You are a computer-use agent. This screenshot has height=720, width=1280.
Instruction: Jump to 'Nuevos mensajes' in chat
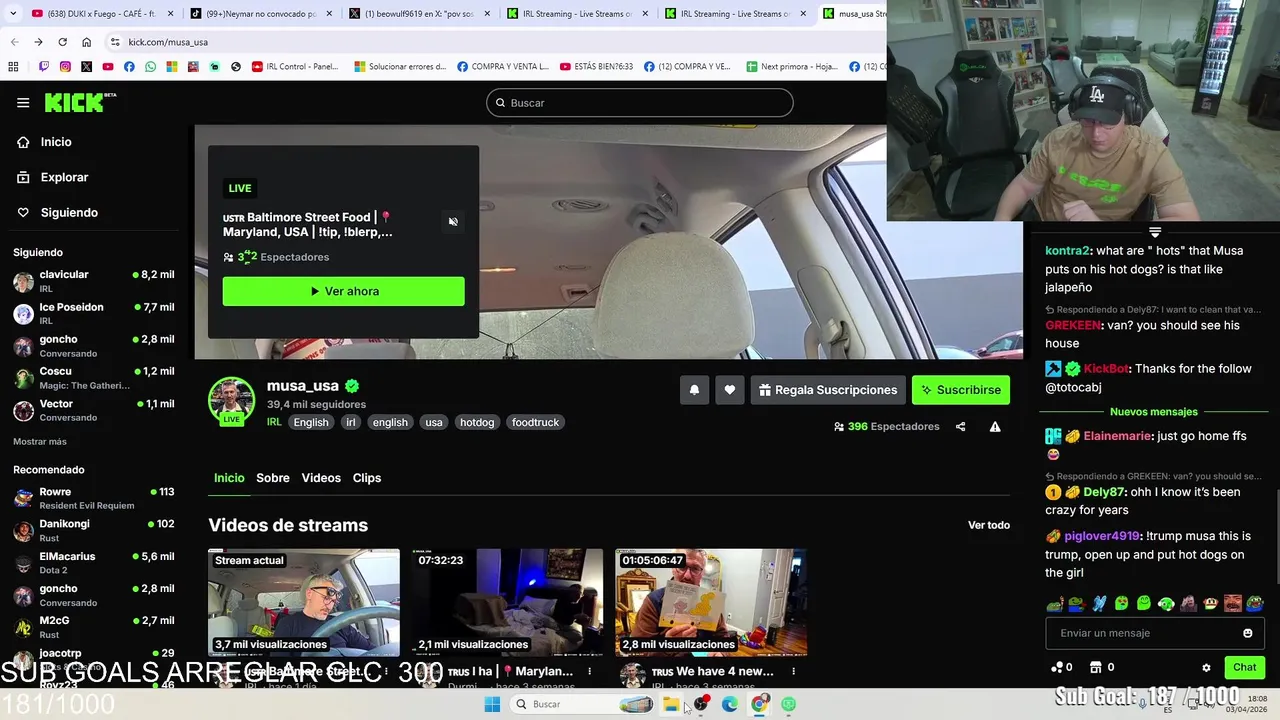1153,412
